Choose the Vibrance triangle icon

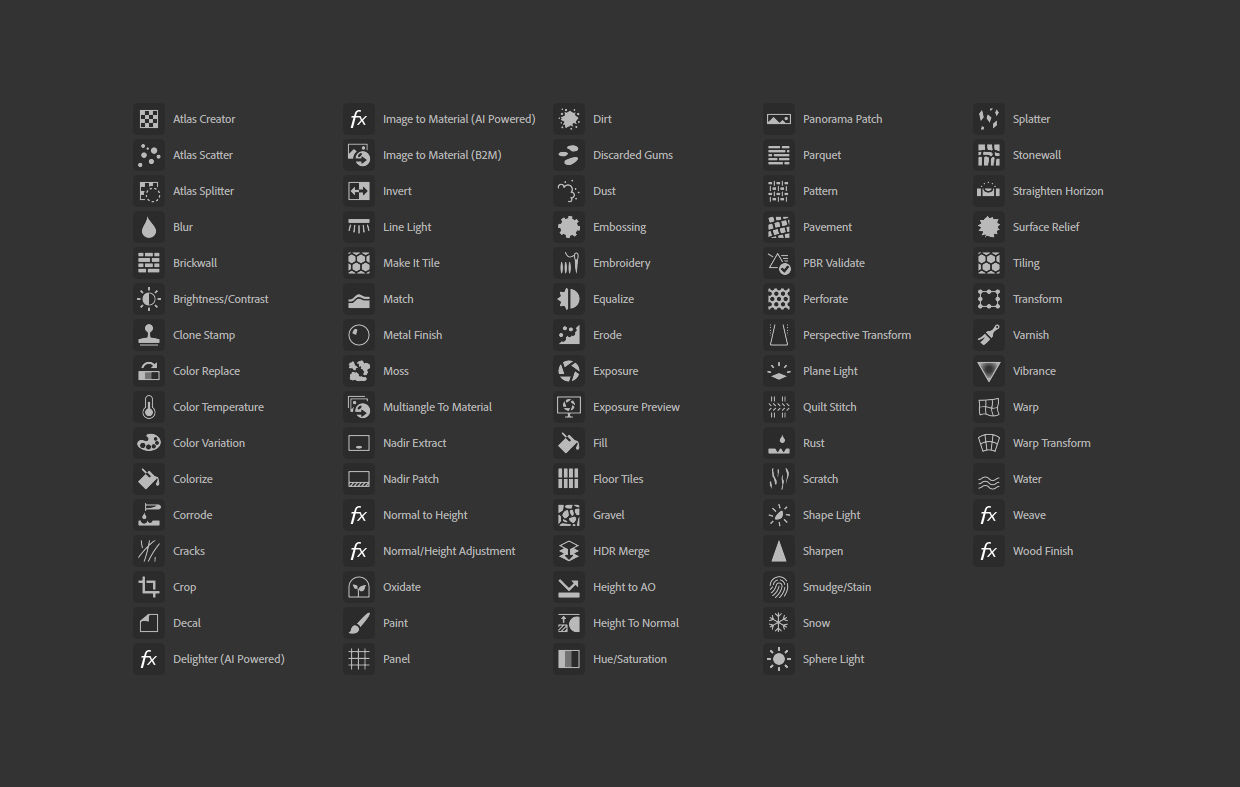[x=989, y=371]
